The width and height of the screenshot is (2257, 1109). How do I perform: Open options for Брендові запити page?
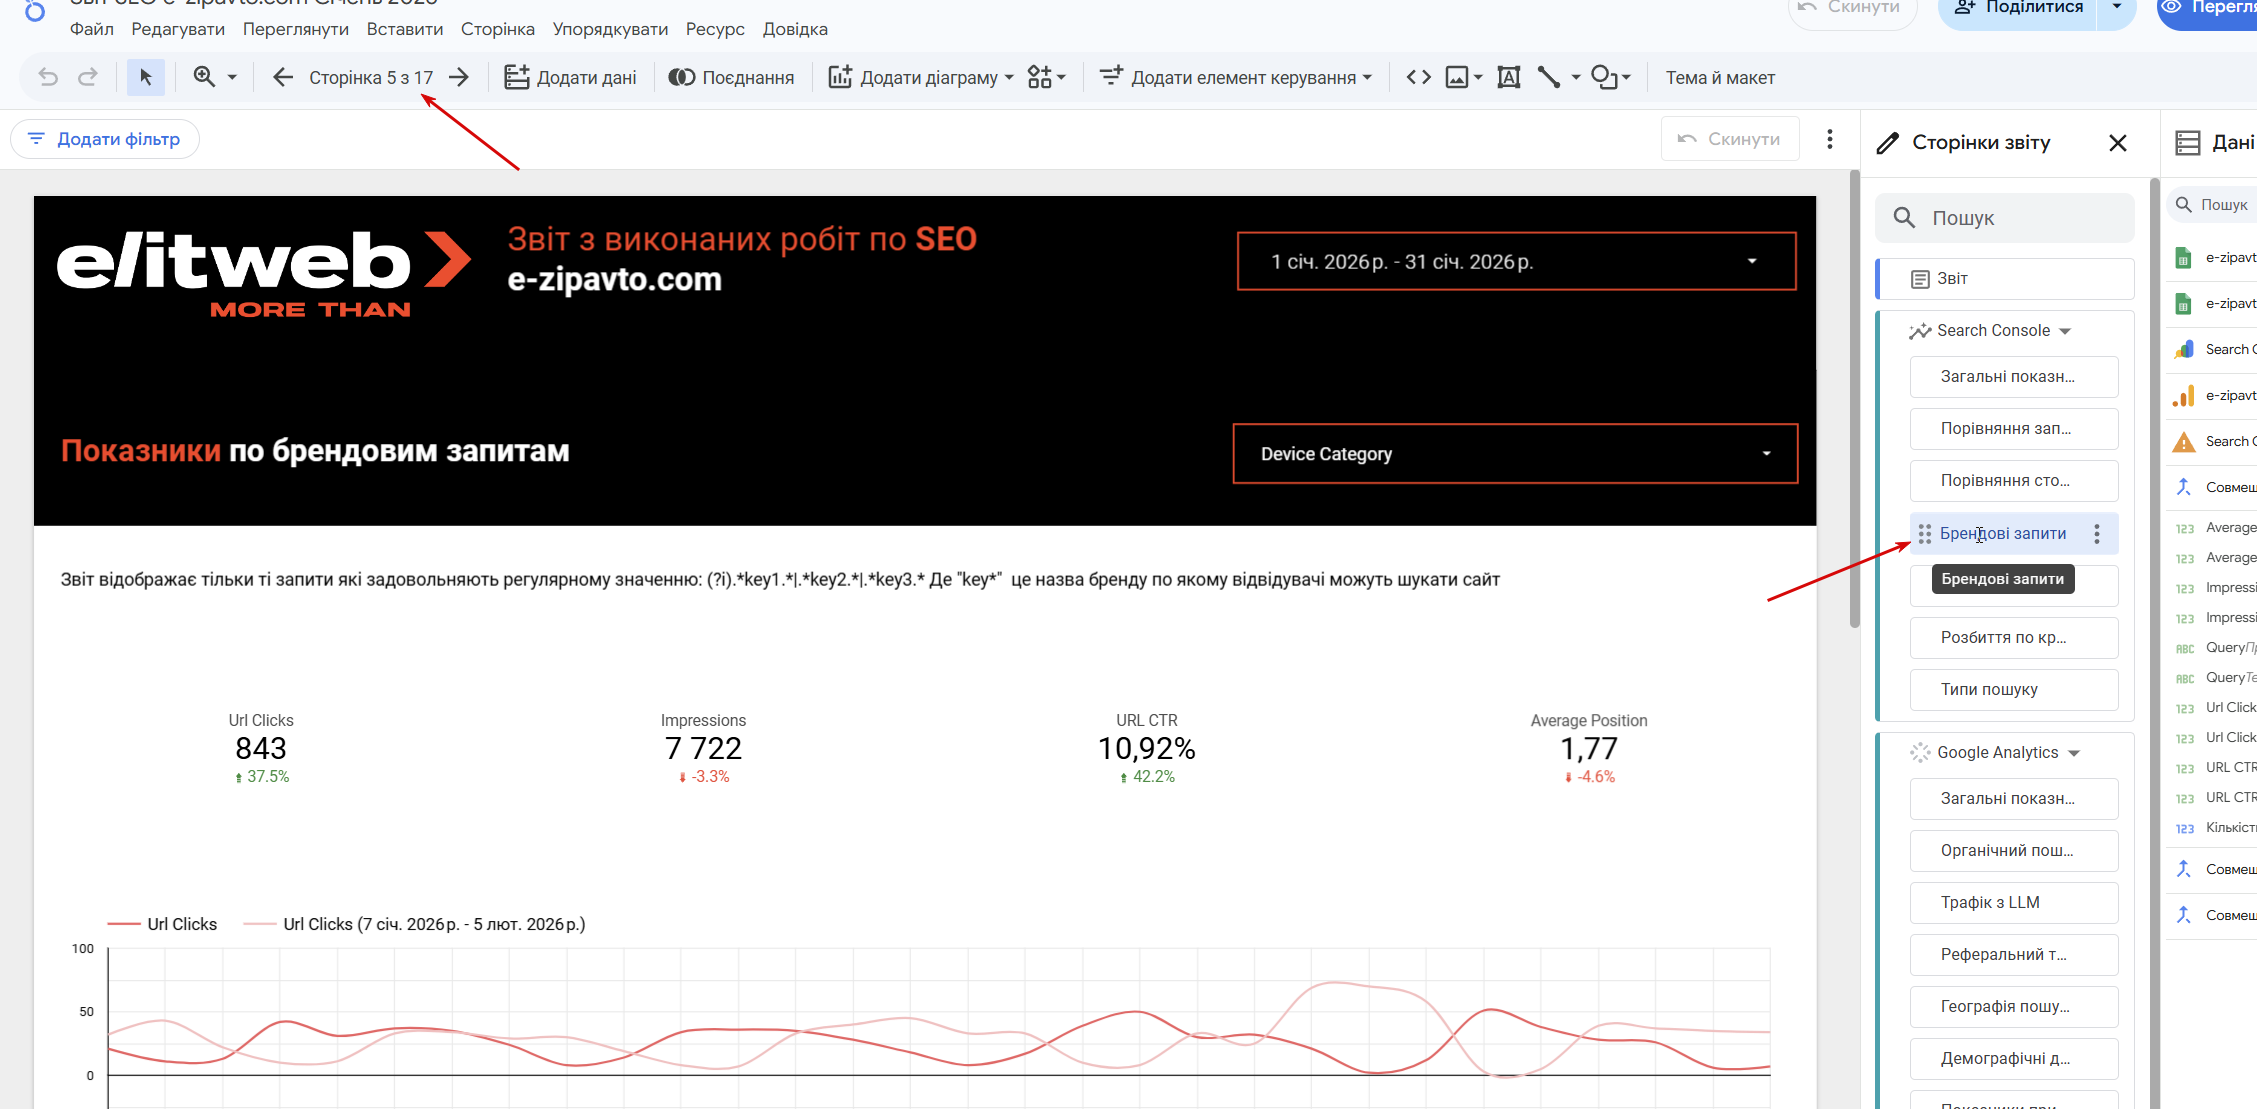click(x=2097, y=534)
